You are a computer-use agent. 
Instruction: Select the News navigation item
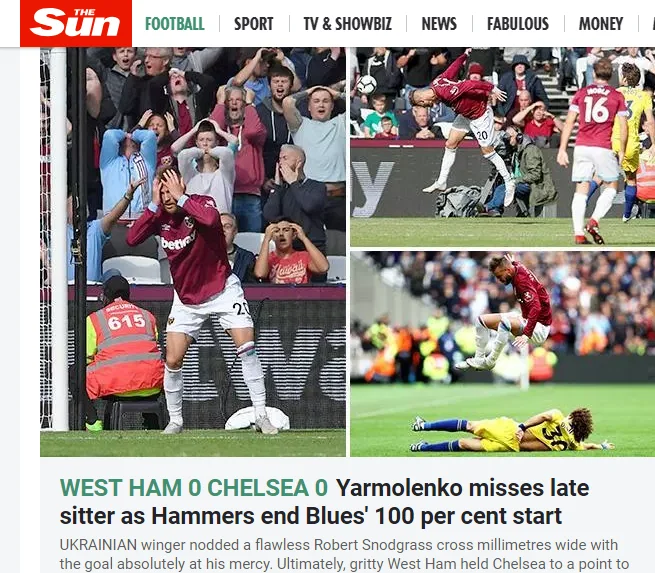pos(439,24)
